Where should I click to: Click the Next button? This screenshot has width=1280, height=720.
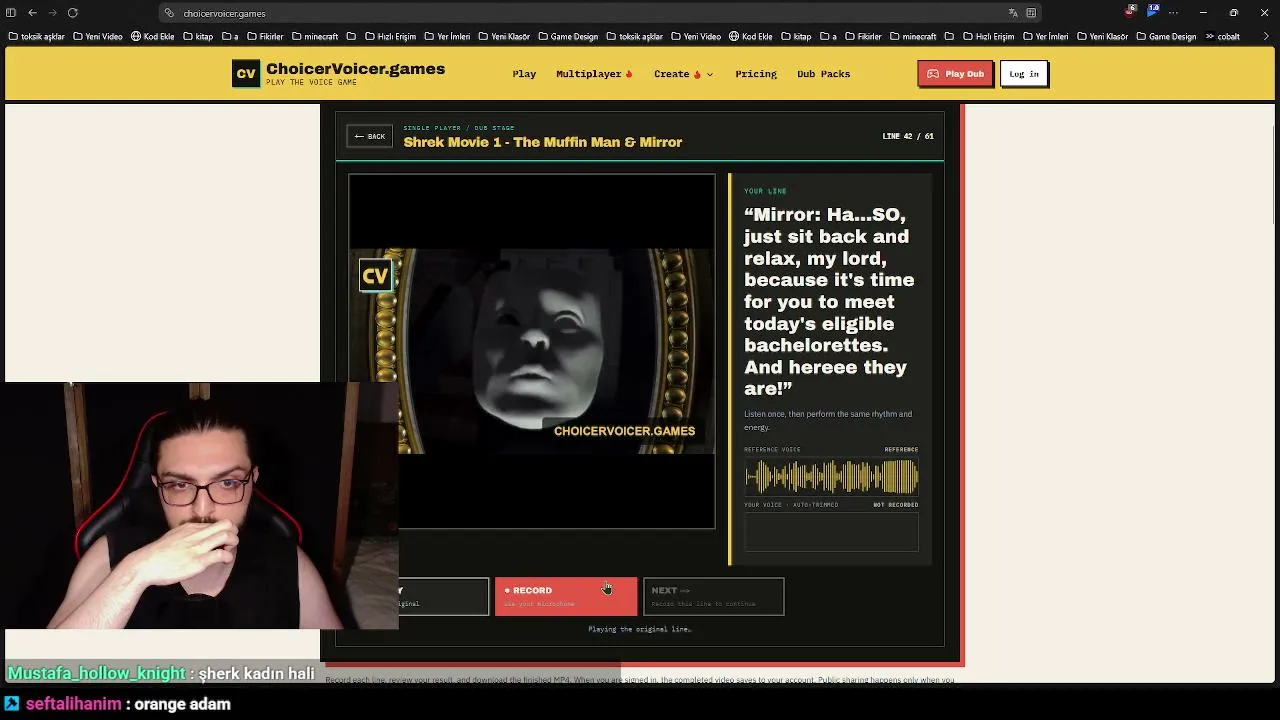pos(714,596)
